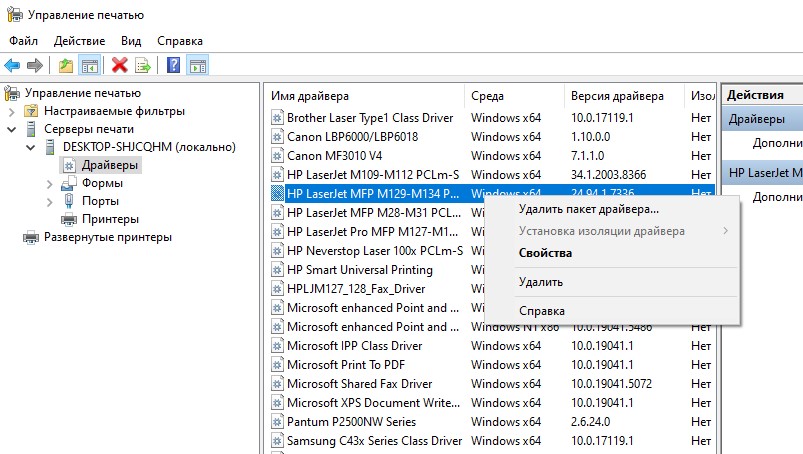Click the Samsung C43x Series driver icon

click(x=277, y=441)
